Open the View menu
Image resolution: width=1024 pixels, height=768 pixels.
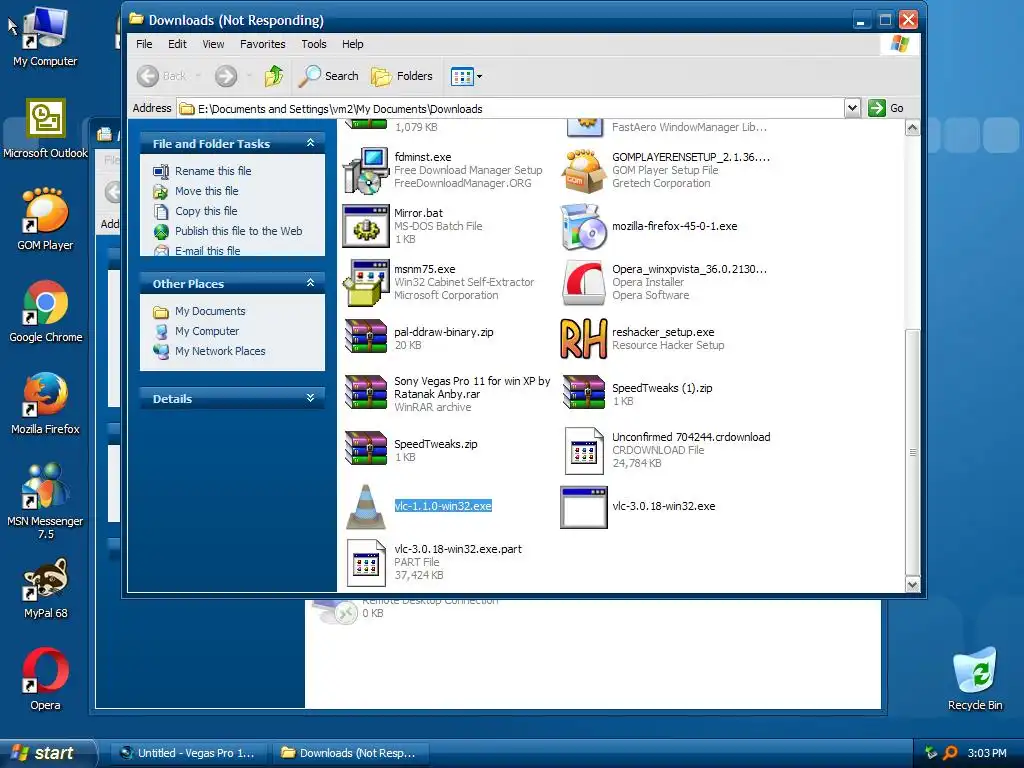click(213, 44)
